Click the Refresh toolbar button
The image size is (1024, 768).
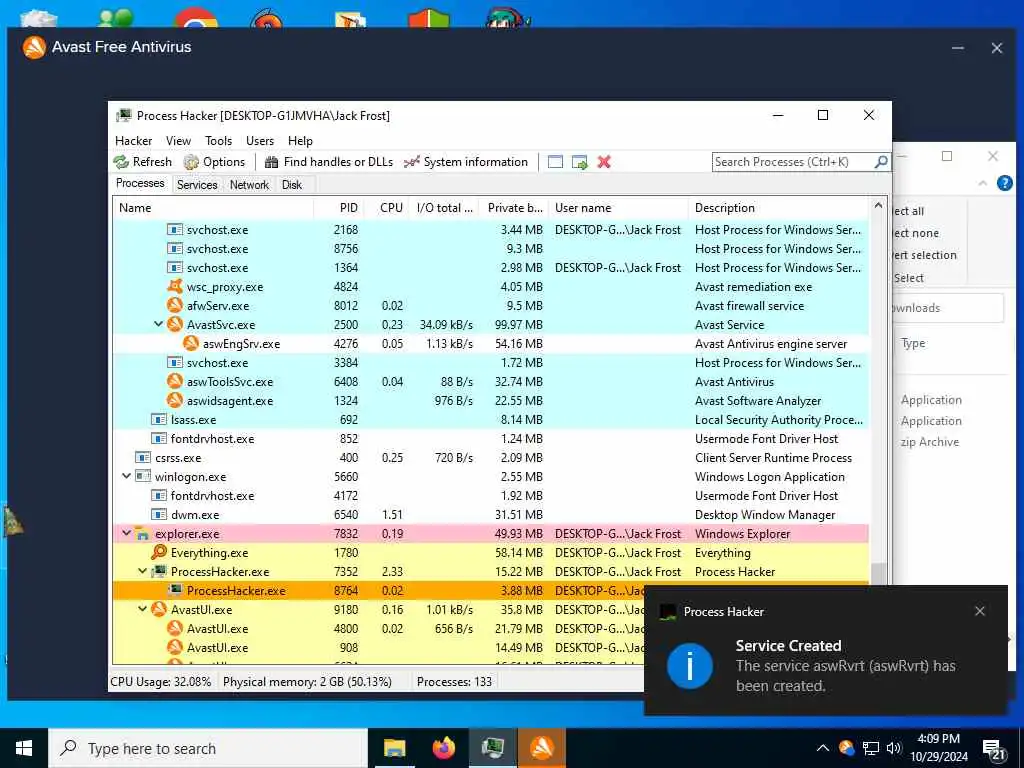[142, 162]
